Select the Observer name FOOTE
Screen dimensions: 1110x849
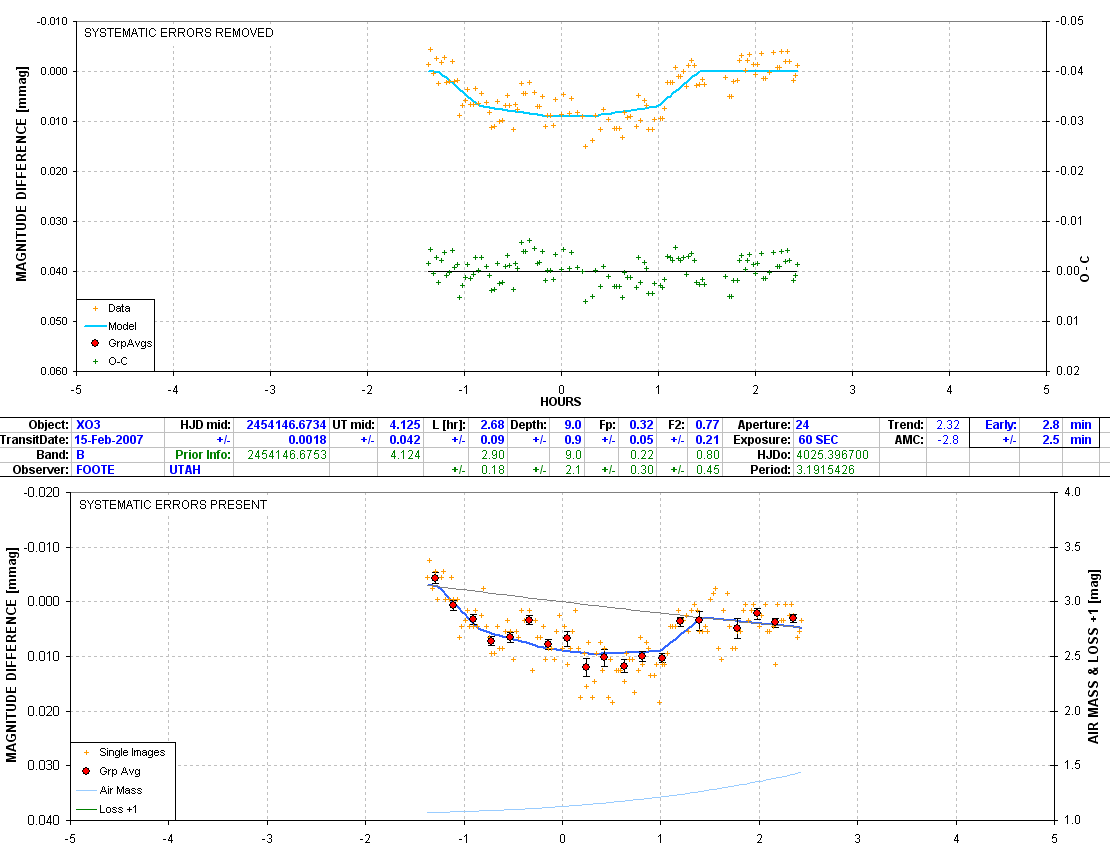click(95, 469)
